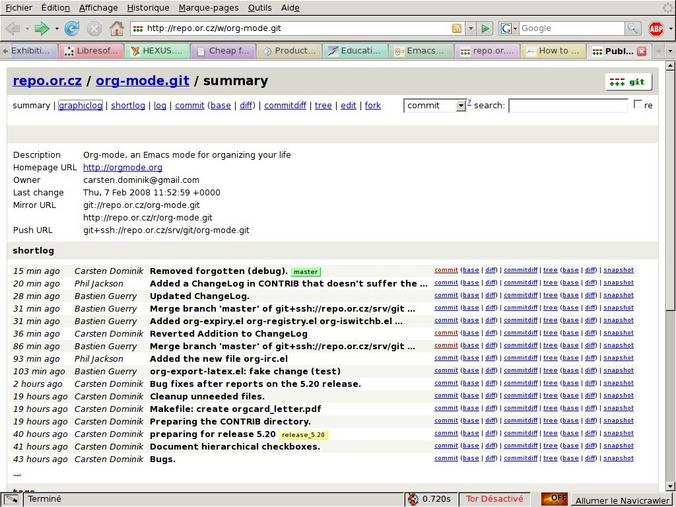Click 'Allumer le Navicrawler' in status bar
Screen dimensions: 676x507
pyautogui.click(x=623, y=501)
